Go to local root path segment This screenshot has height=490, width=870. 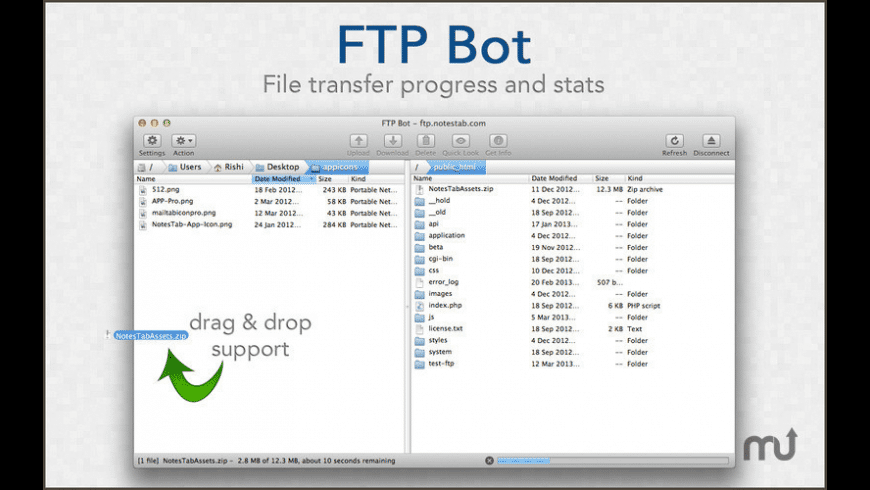click(x=146, y=167)
